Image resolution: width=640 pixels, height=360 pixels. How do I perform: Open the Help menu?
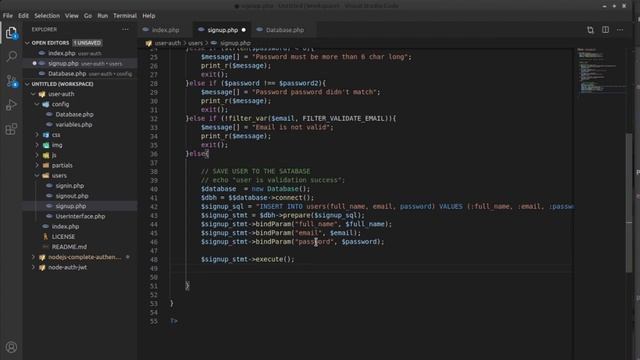tap(149, 16)
